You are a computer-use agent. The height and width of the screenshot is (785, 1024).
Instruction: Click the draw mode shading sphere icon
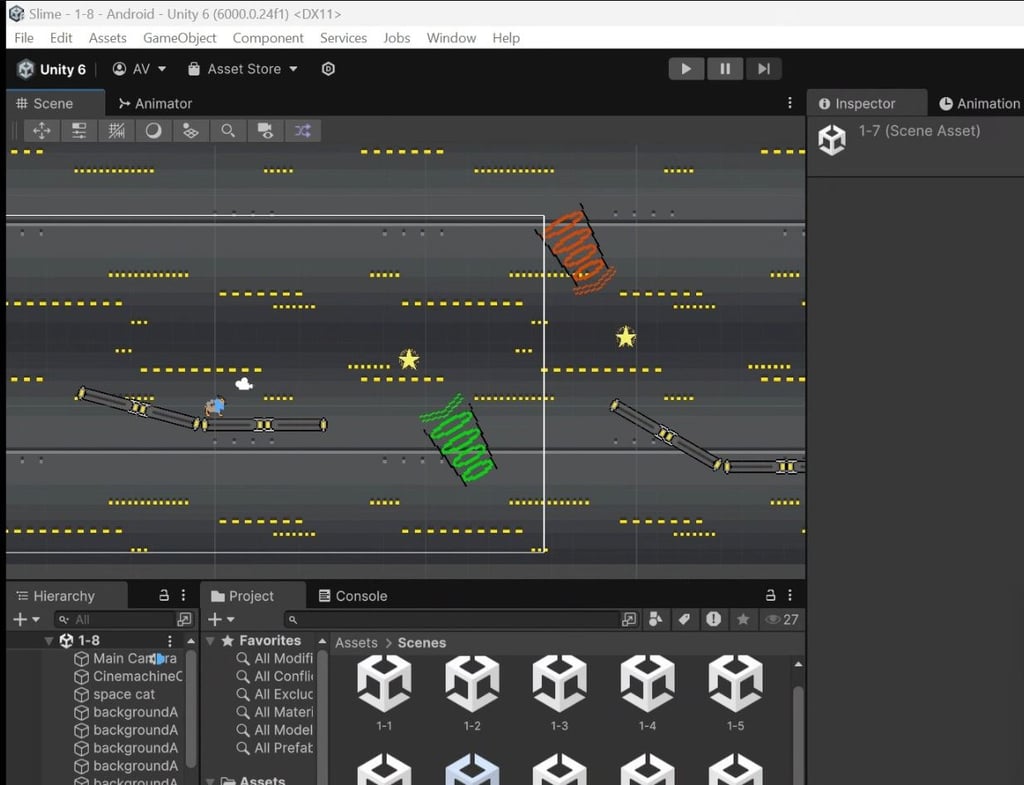pos(153,131)
